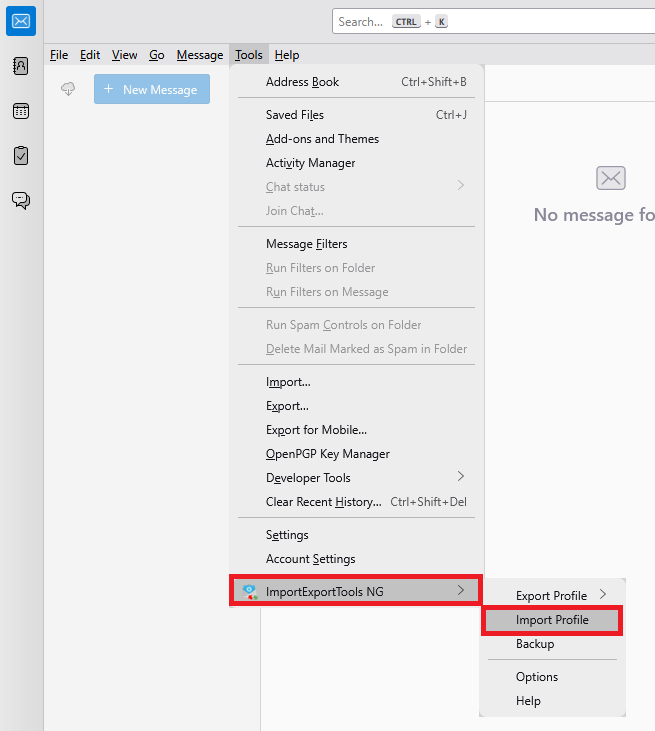Expand the ImportExportTools NG submenu arrow
The height and width of the screenshot is (731, 655).
click(461, 591)
